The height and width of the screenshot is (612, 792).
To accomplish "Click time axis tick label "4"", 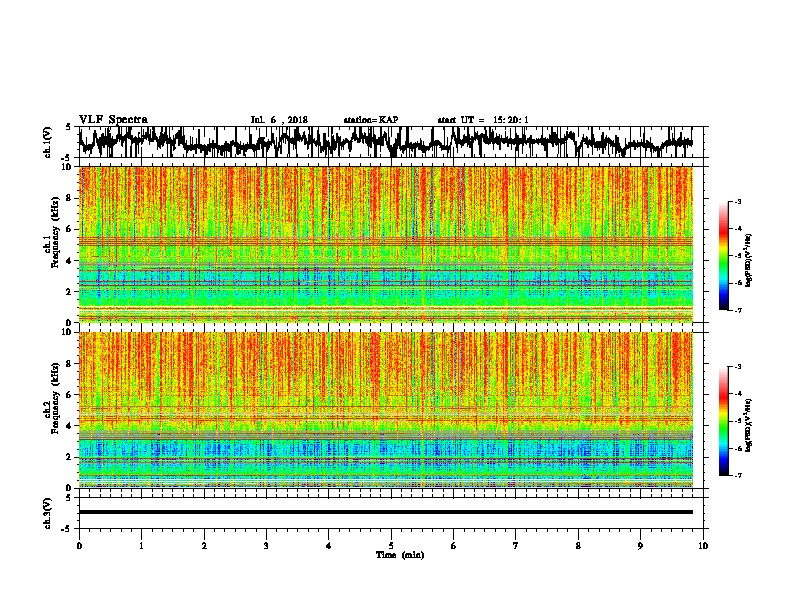I will (329, 546).
